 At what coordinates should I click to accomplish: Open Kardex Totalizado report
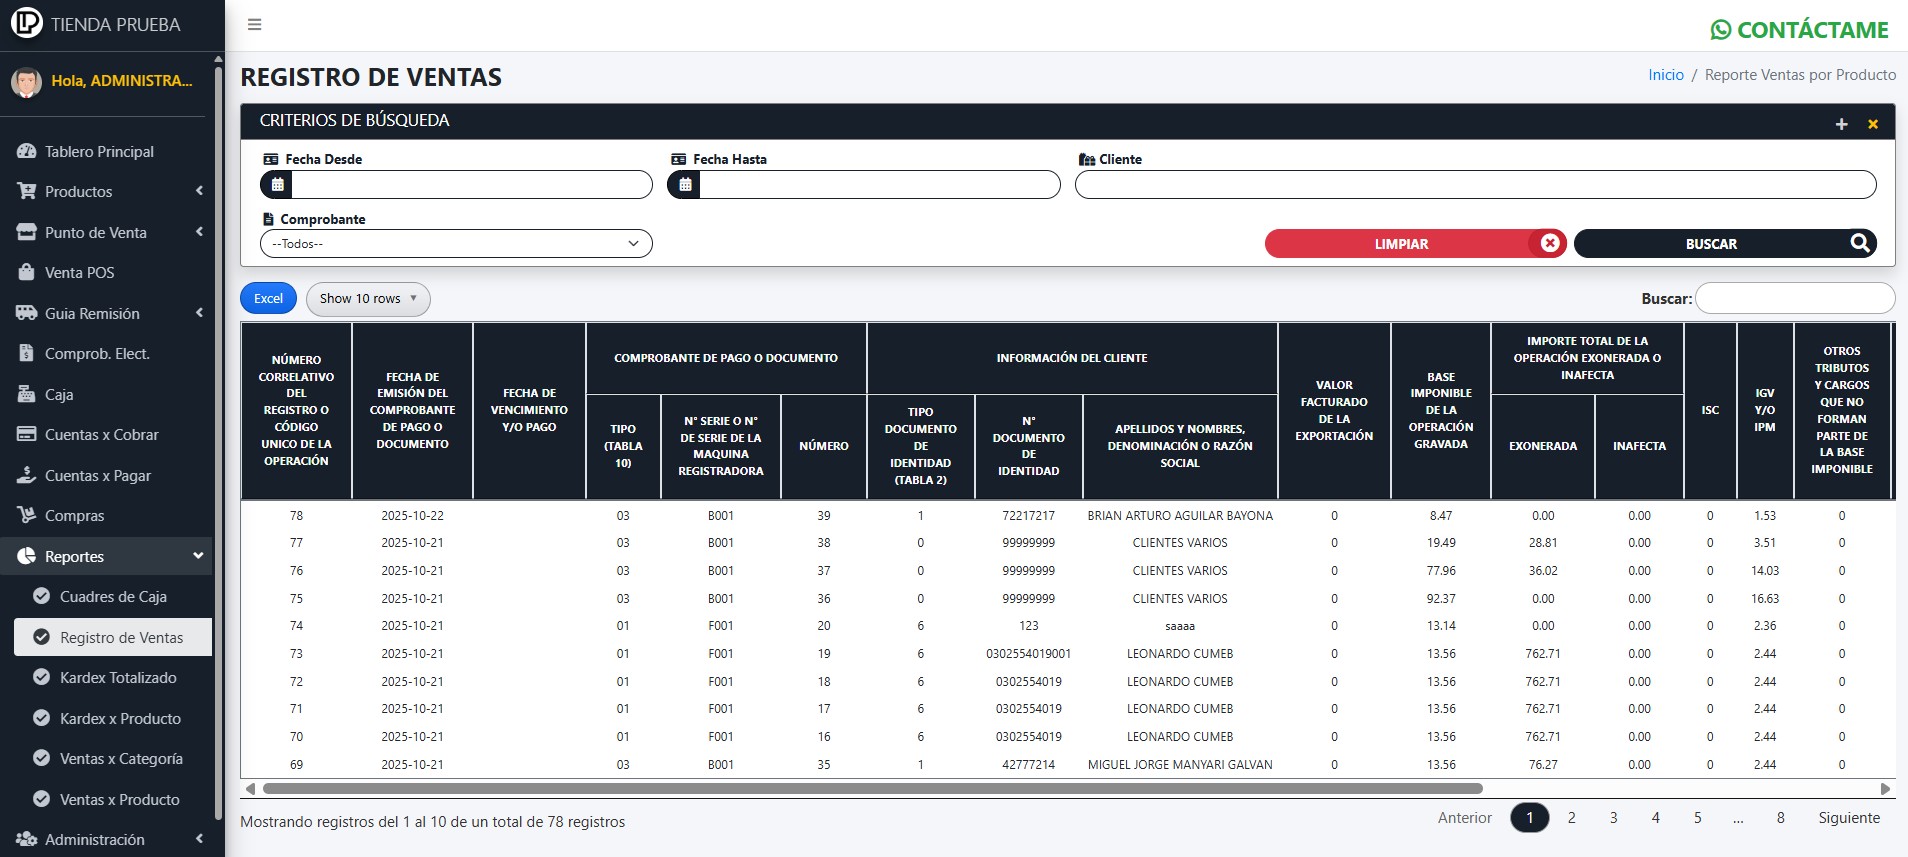(118, 678)
